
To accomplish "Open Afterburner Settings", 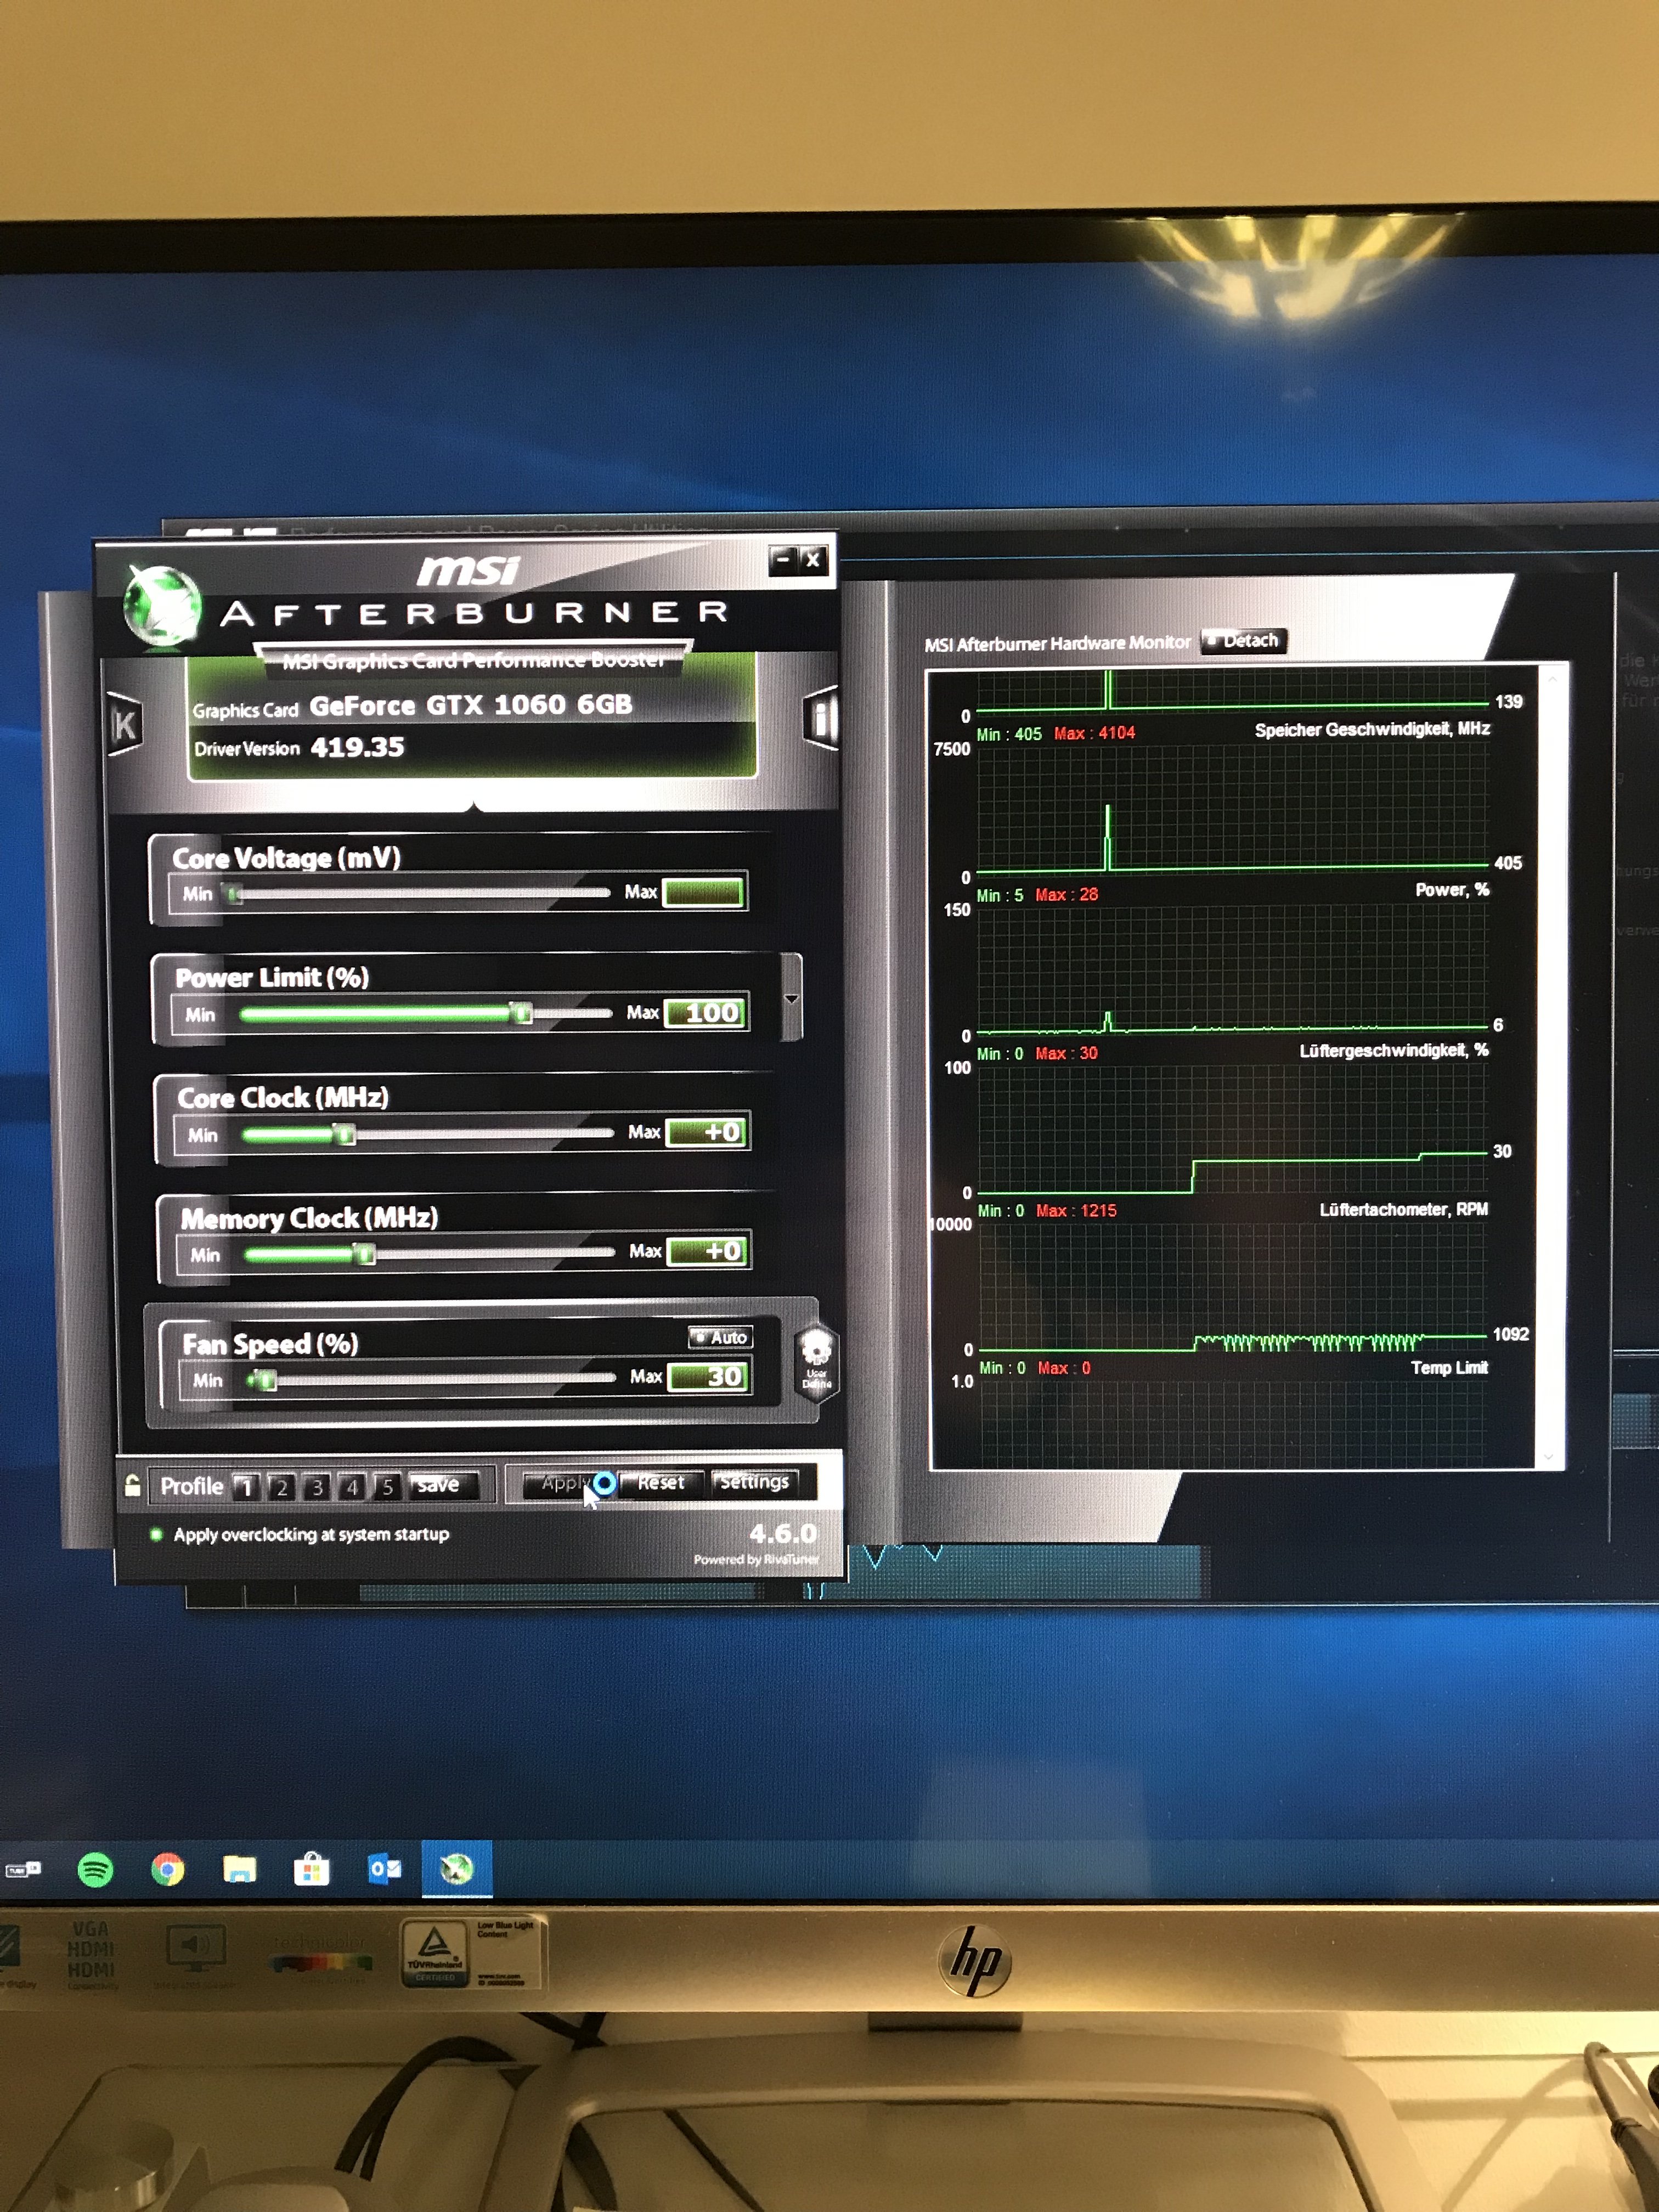I will click(x=754, y=1481).
